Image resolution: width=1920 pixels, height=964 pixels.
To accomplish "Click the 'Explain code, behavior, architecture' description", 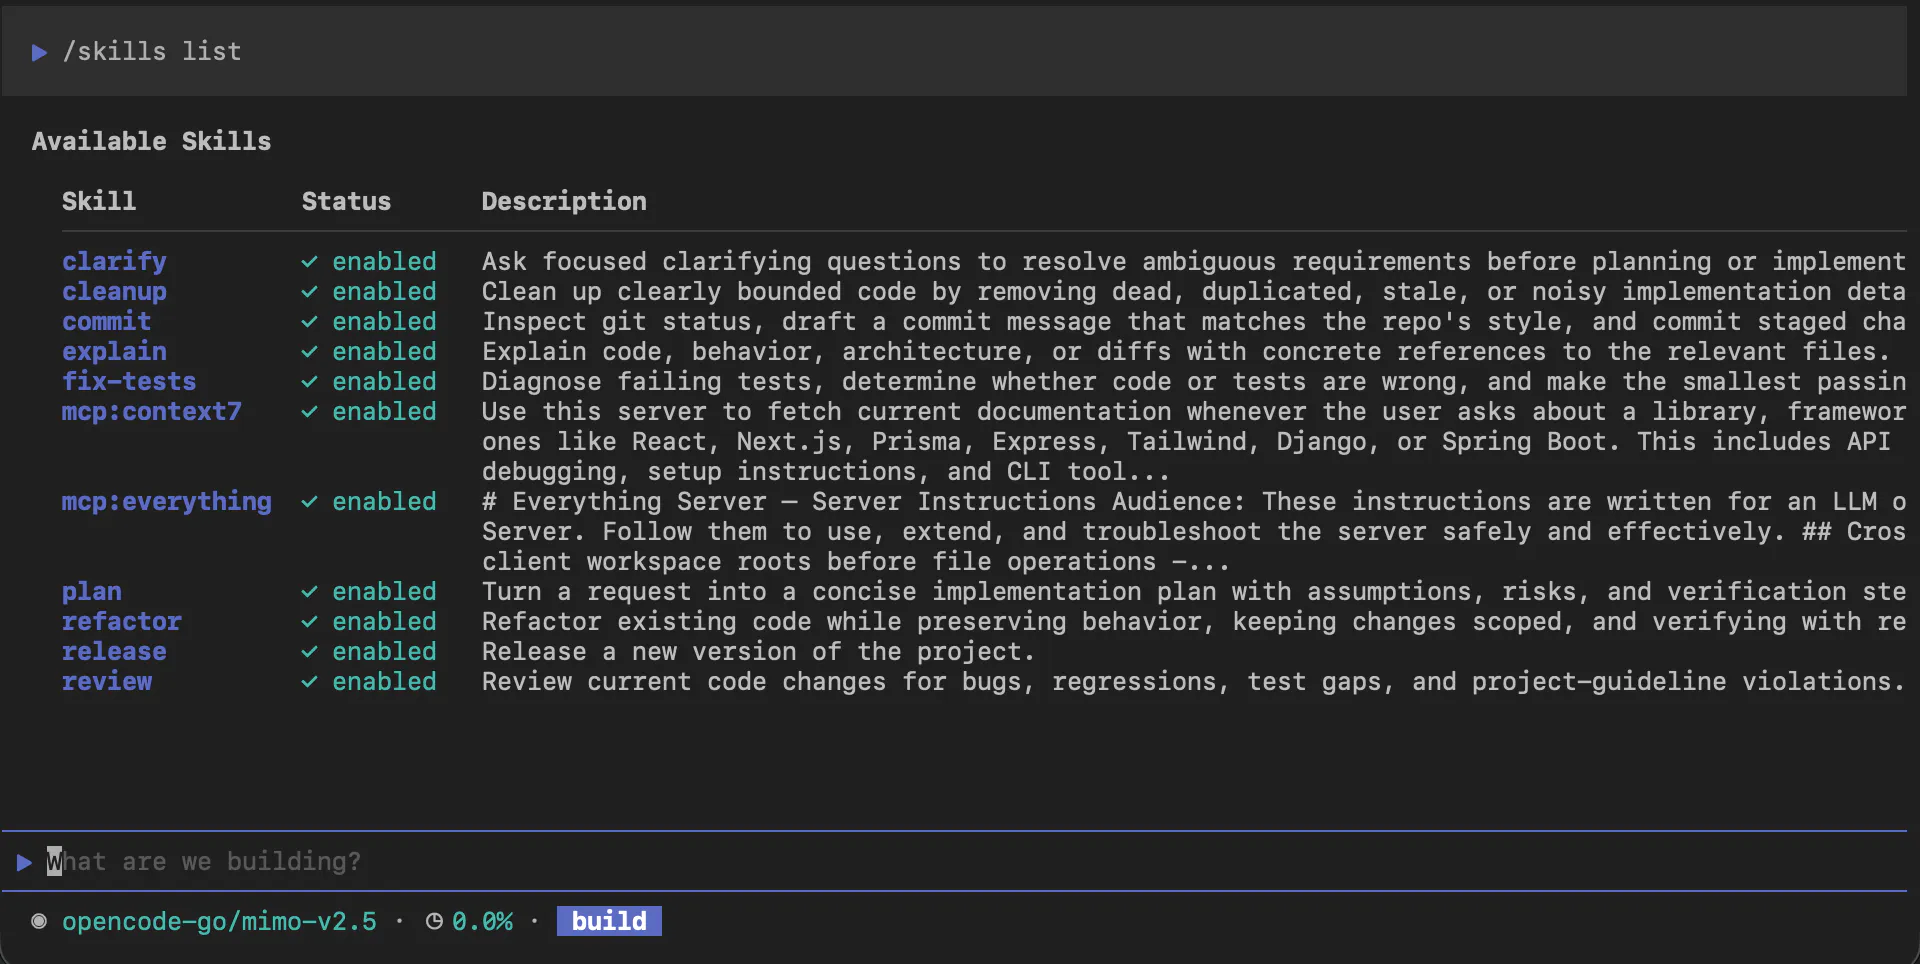I will pos(1185,352).
